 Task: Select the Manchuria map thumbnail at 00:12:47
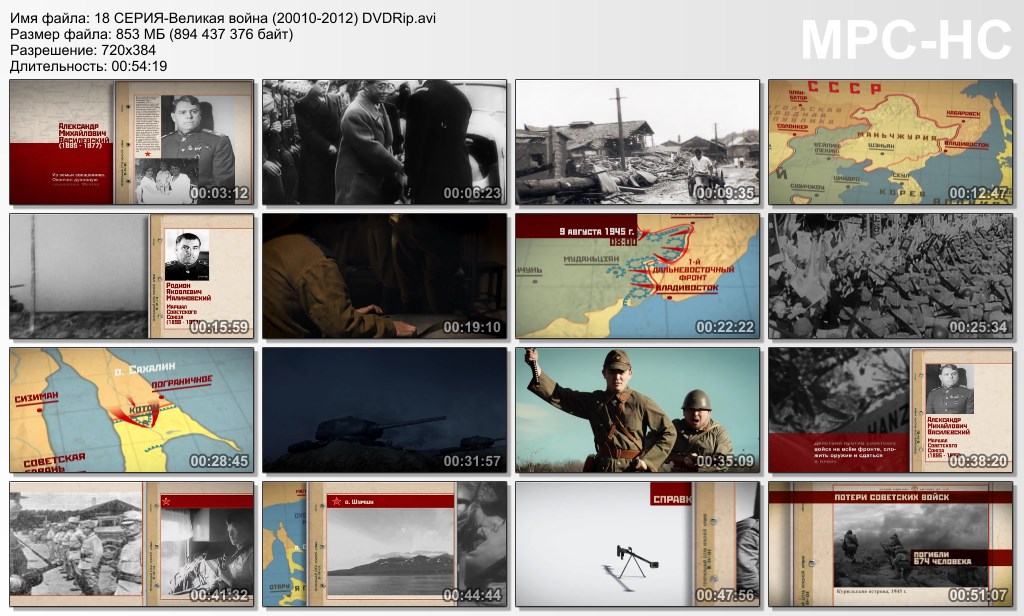890,142
